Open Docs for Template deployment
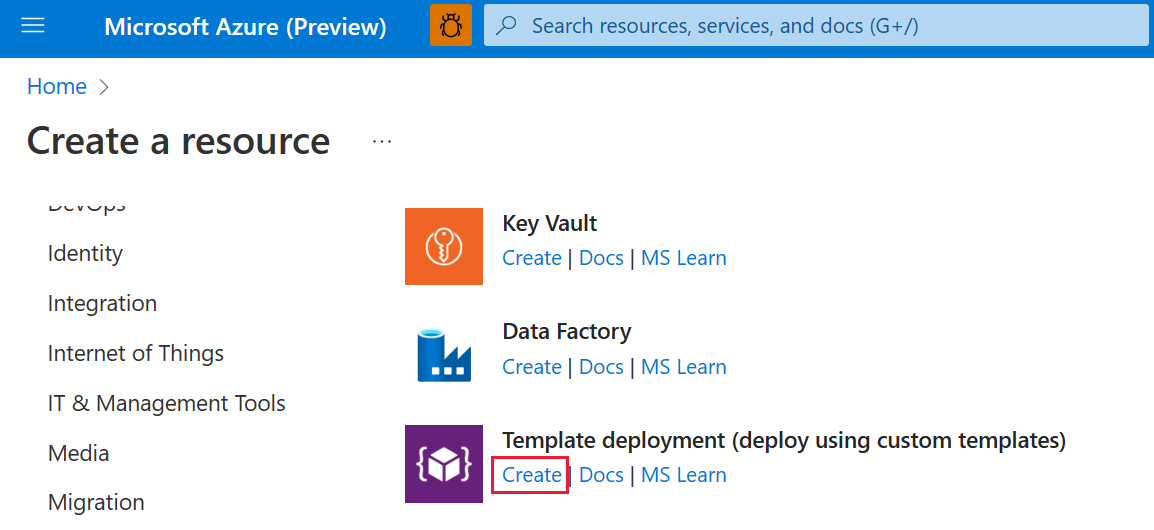 tap(601, 476)
